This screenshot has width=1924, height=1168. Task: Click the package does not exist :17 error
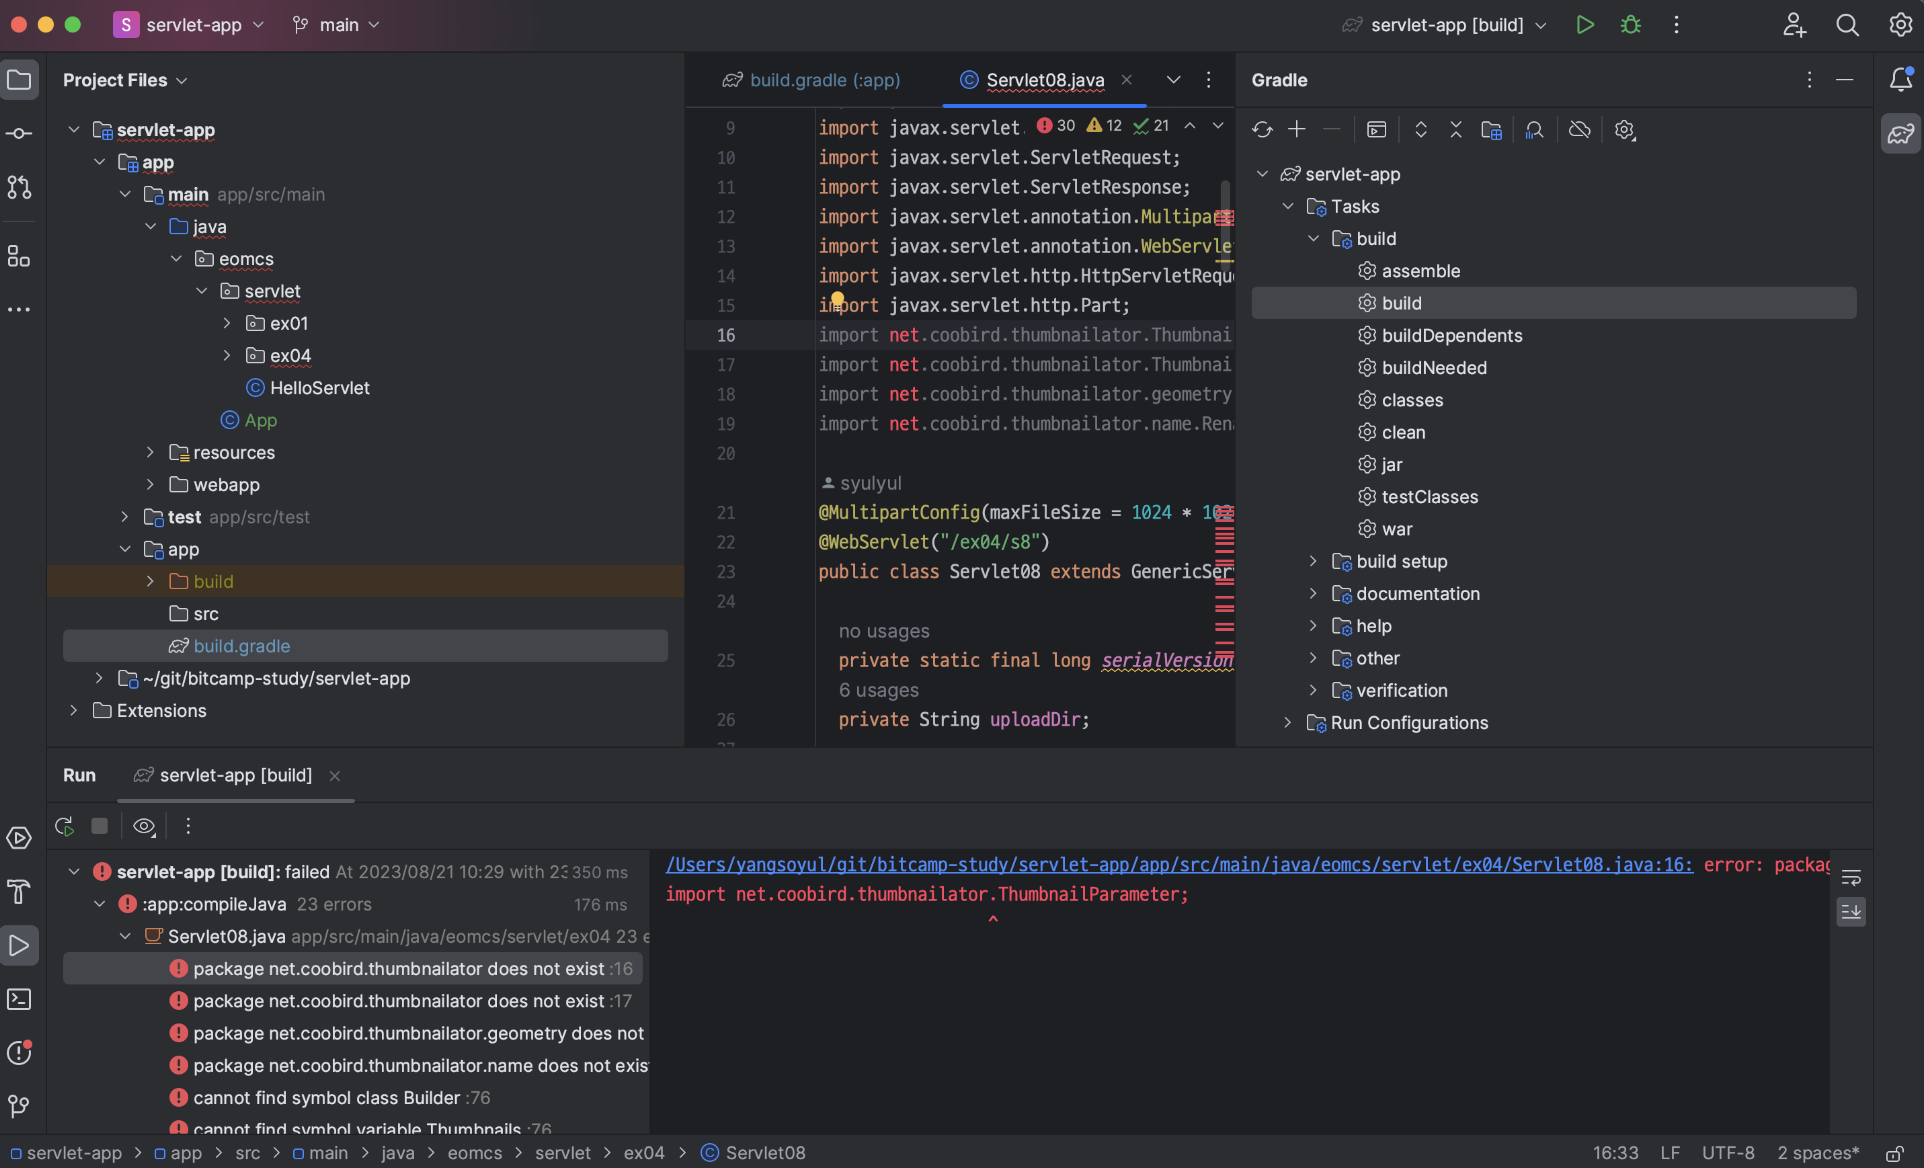tap(398, 1001)
